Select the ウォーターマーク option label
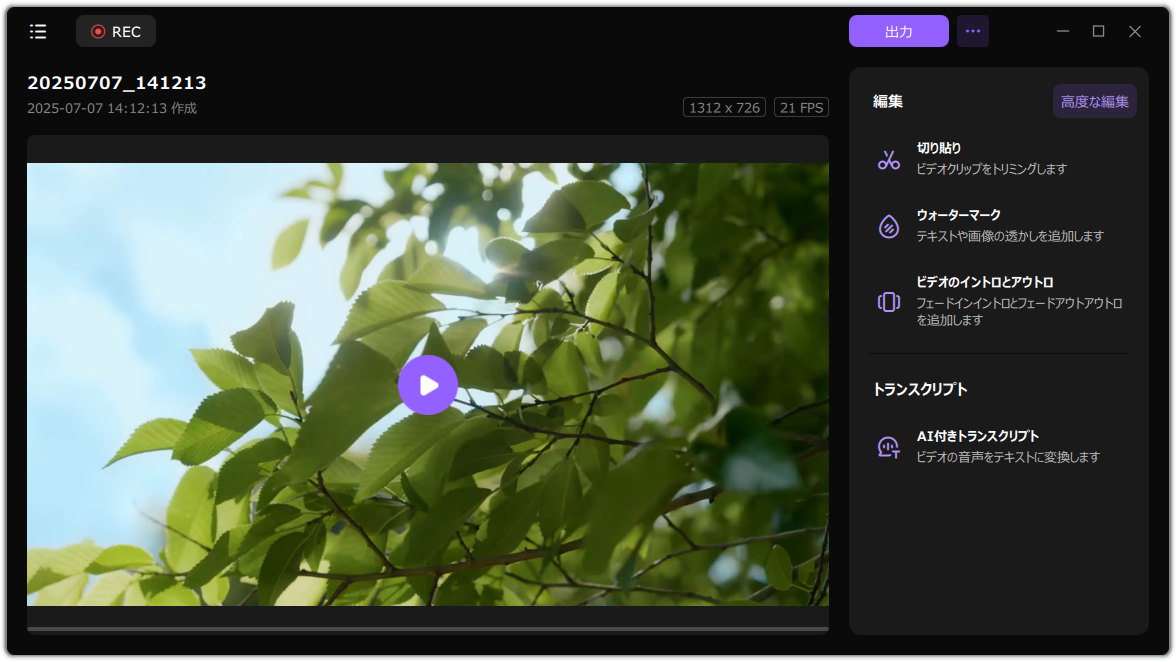This screenshot has height=662, width=1176. point(958,216)
